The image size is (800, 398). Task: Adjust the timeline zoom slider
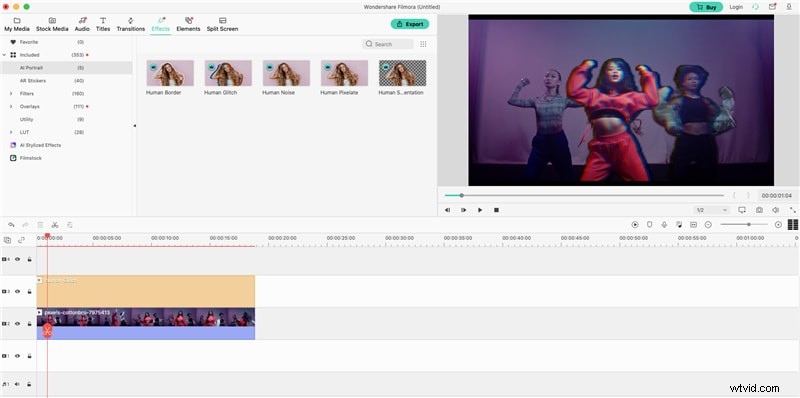pyautogui.click(x=743, y=225)
